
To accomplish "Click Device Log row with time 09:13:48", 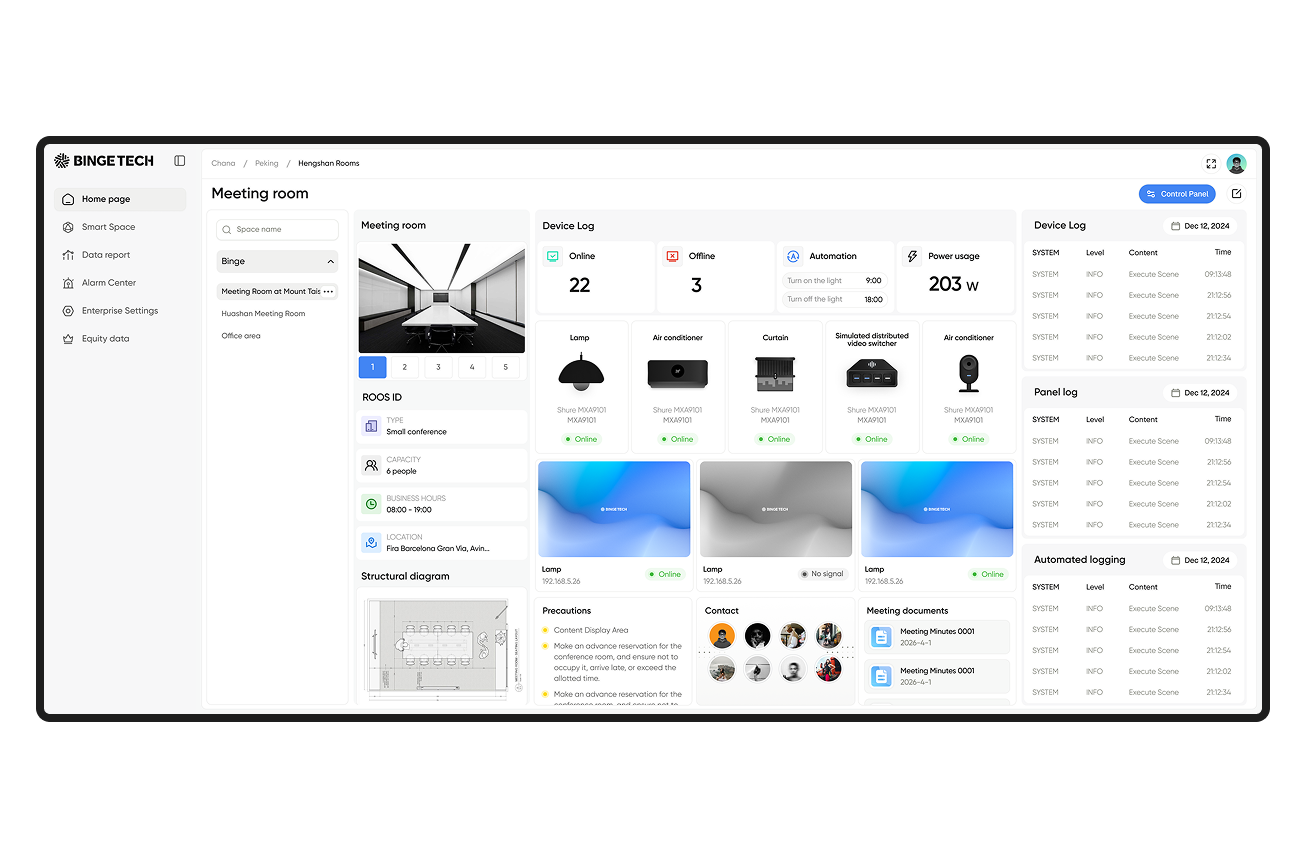I will (1133, 274).
